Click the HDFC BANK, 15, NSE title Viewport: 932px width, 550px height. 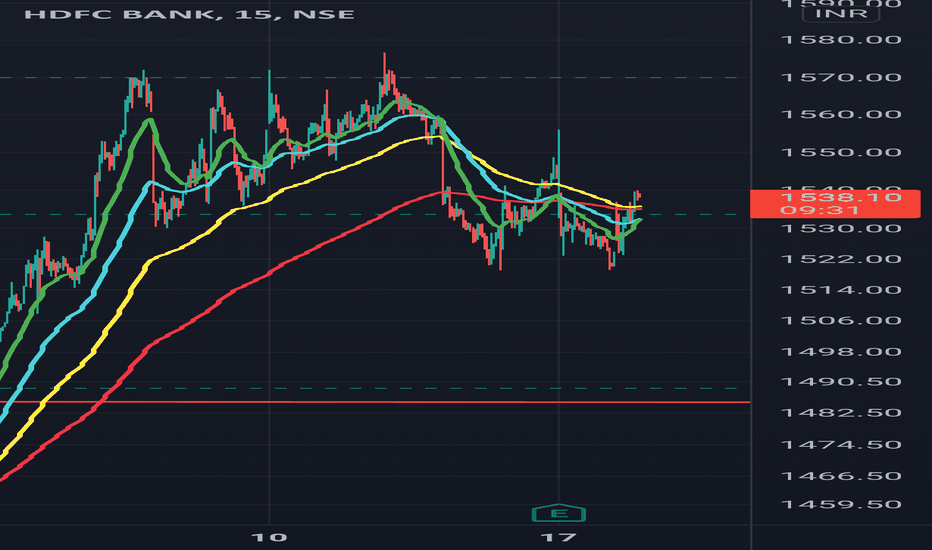pyautogui.click(x=189, y=14)
